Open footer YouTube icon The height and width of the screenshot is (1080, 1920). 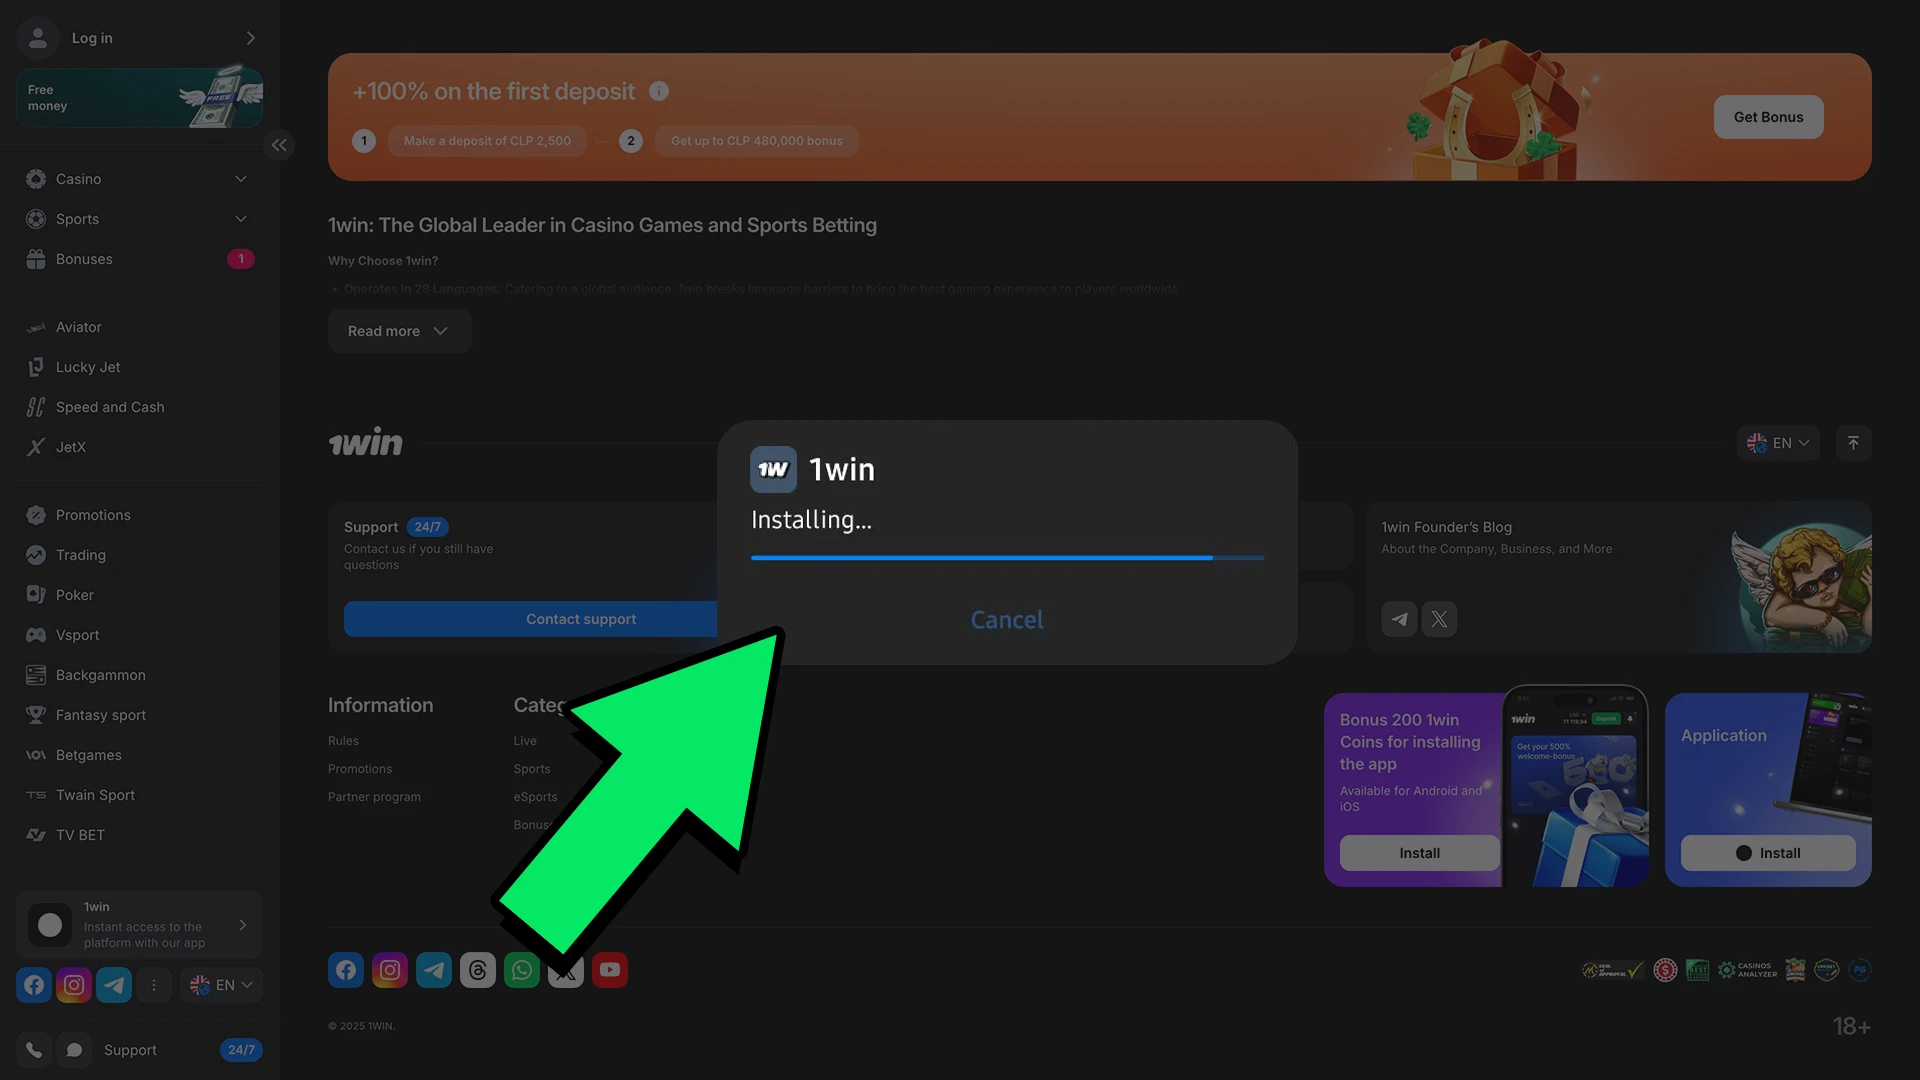click(x=610, y=970)
